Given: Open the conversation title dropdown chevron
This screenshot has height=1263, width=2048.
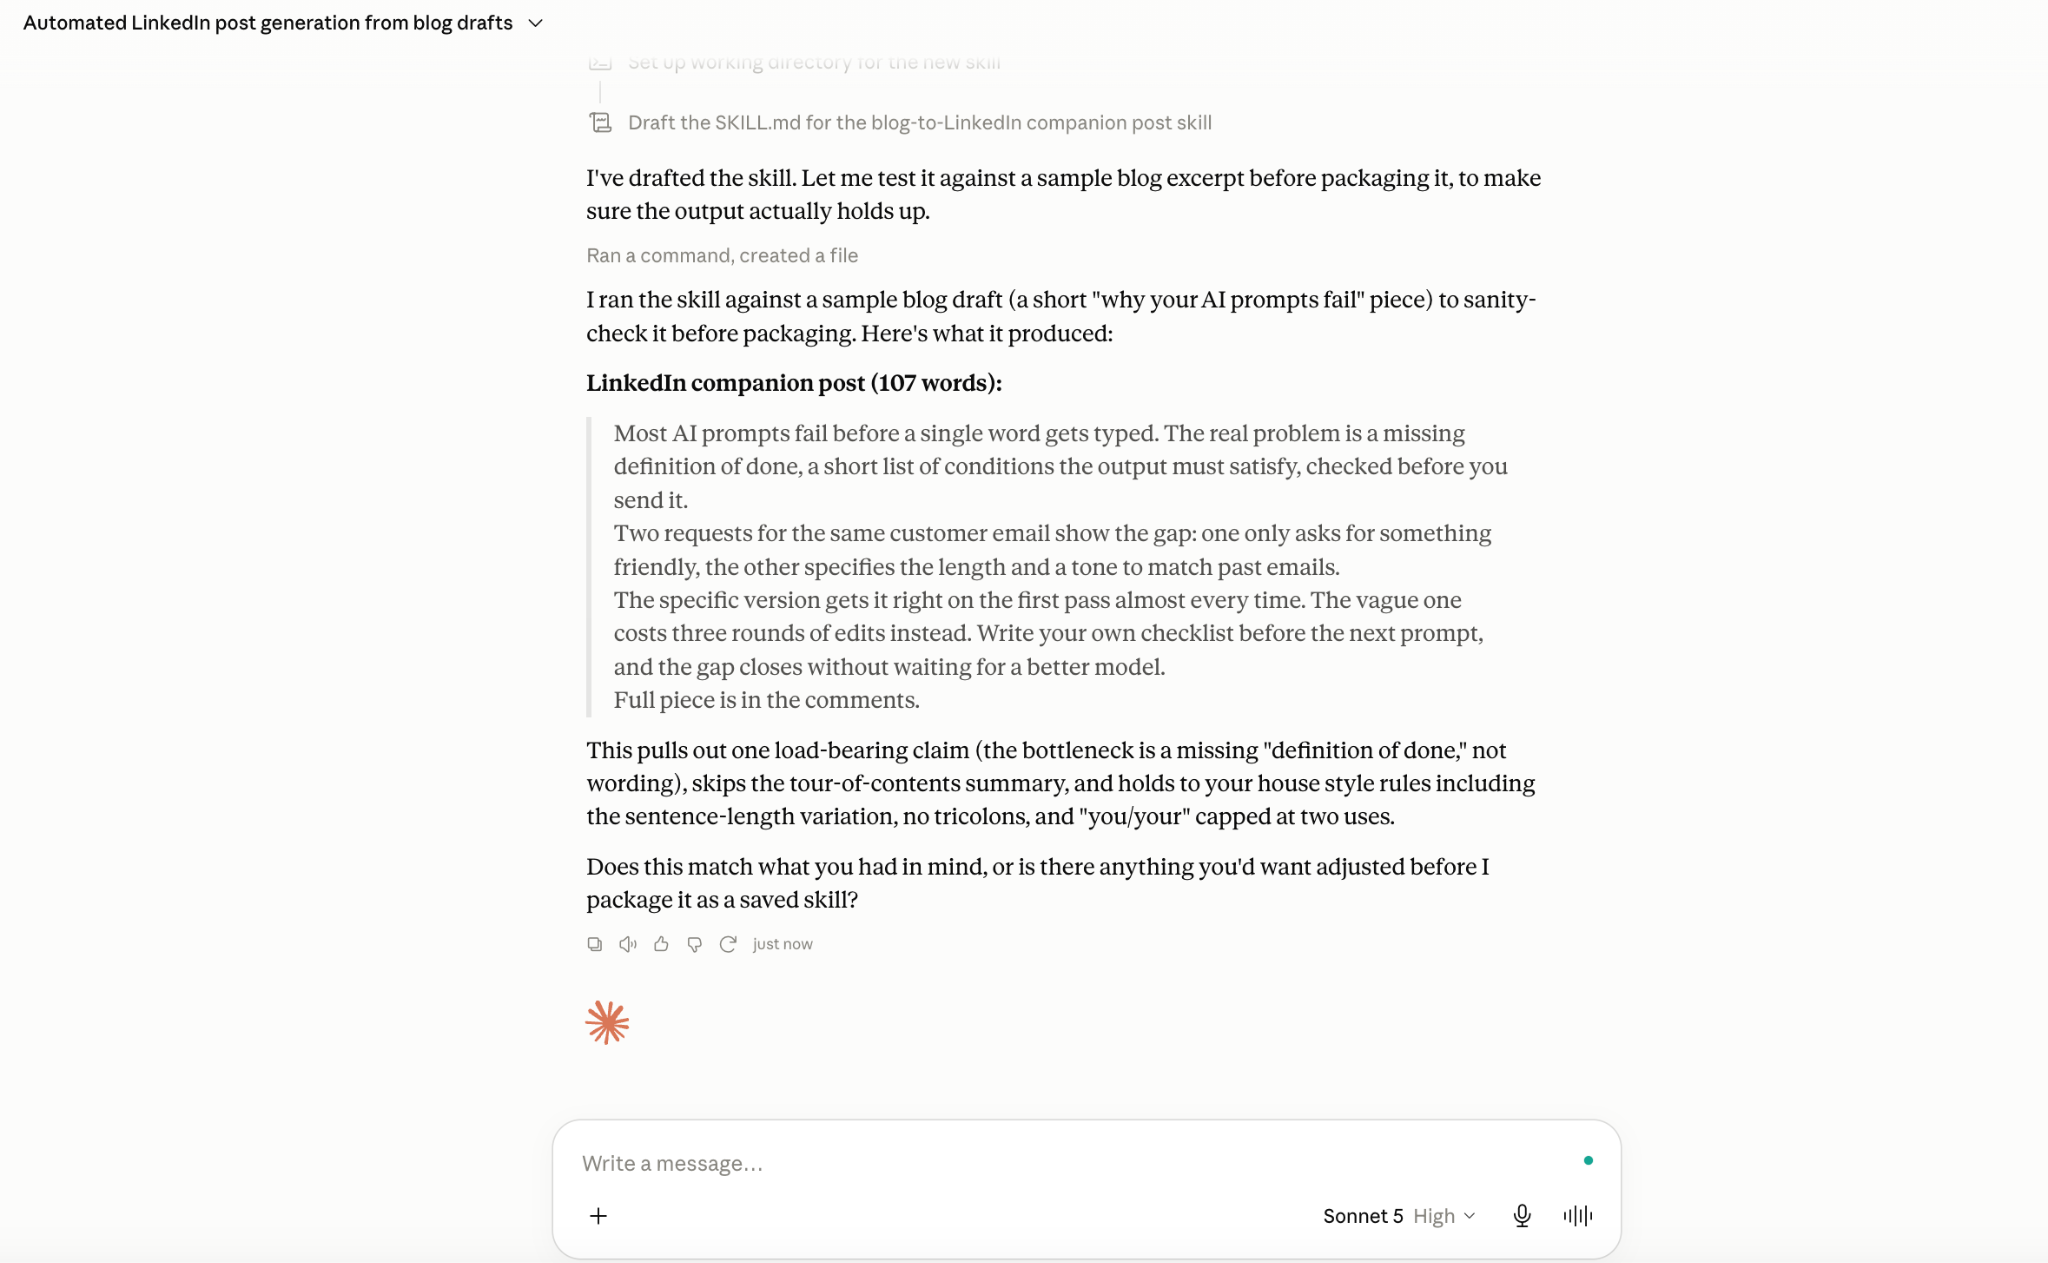Looking at the screenshot, I should point(536,23).
